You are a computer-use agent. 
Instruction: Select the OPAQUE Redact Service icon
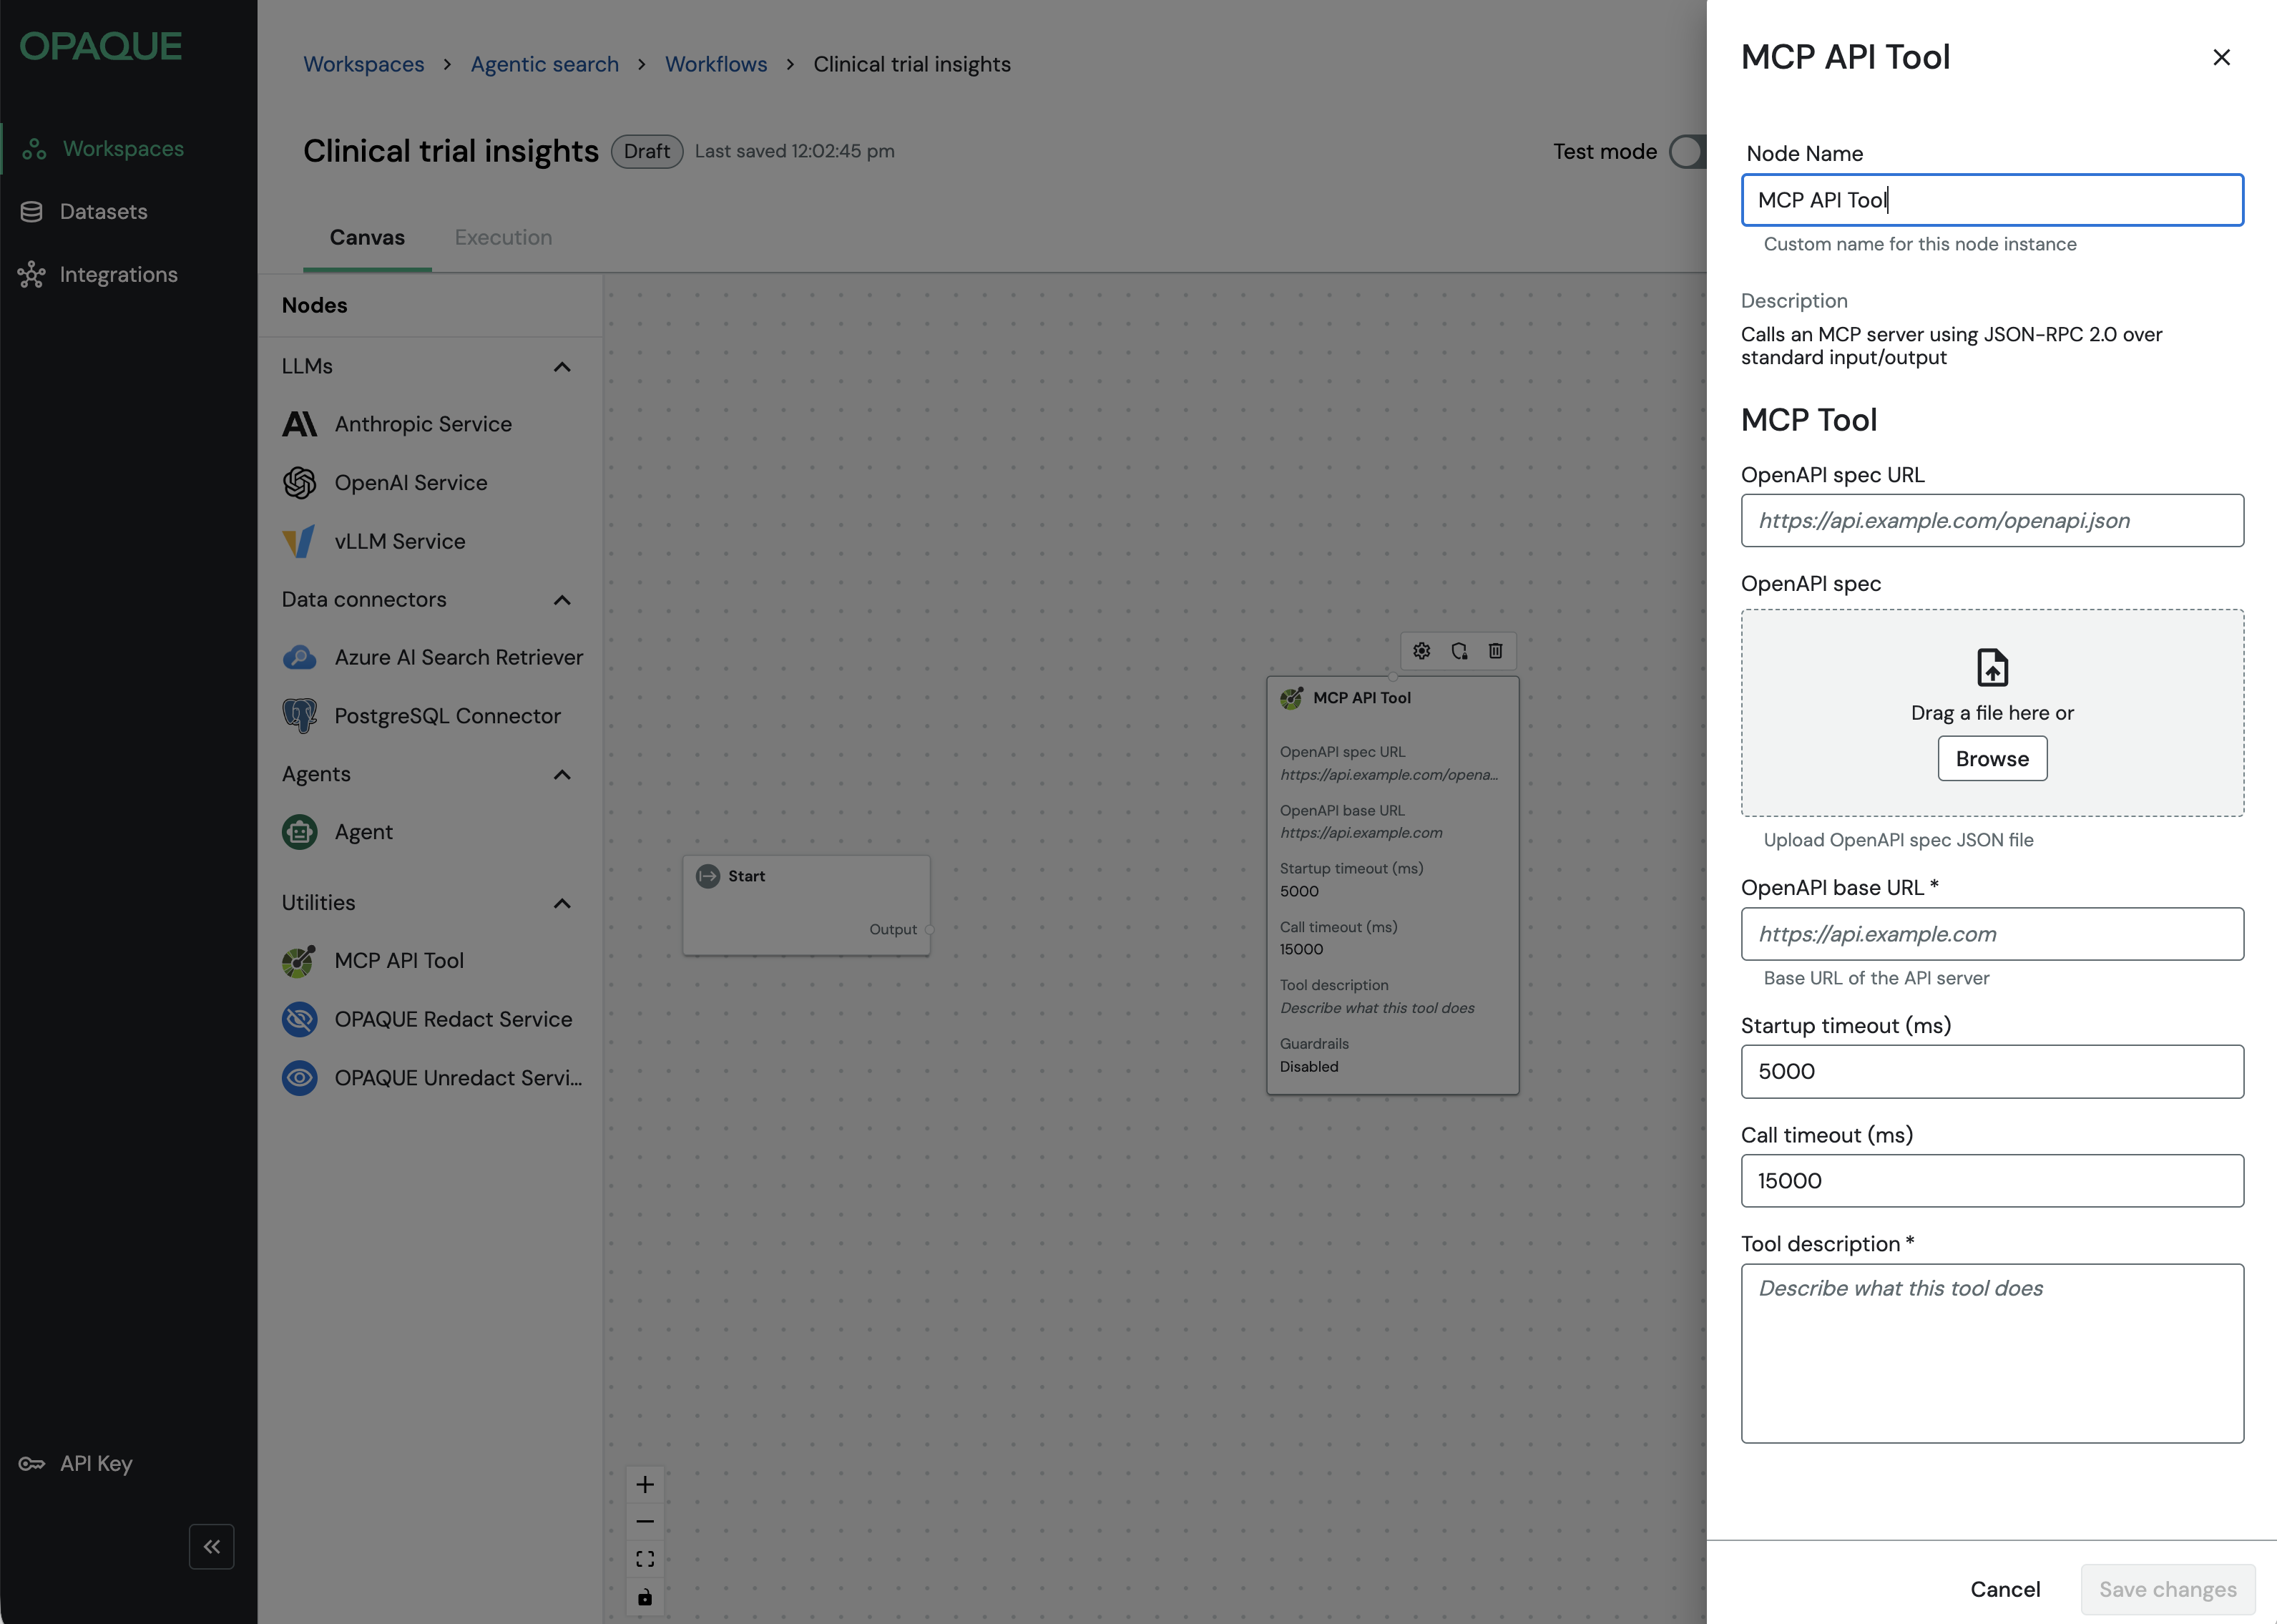(x=299, y=1019)
